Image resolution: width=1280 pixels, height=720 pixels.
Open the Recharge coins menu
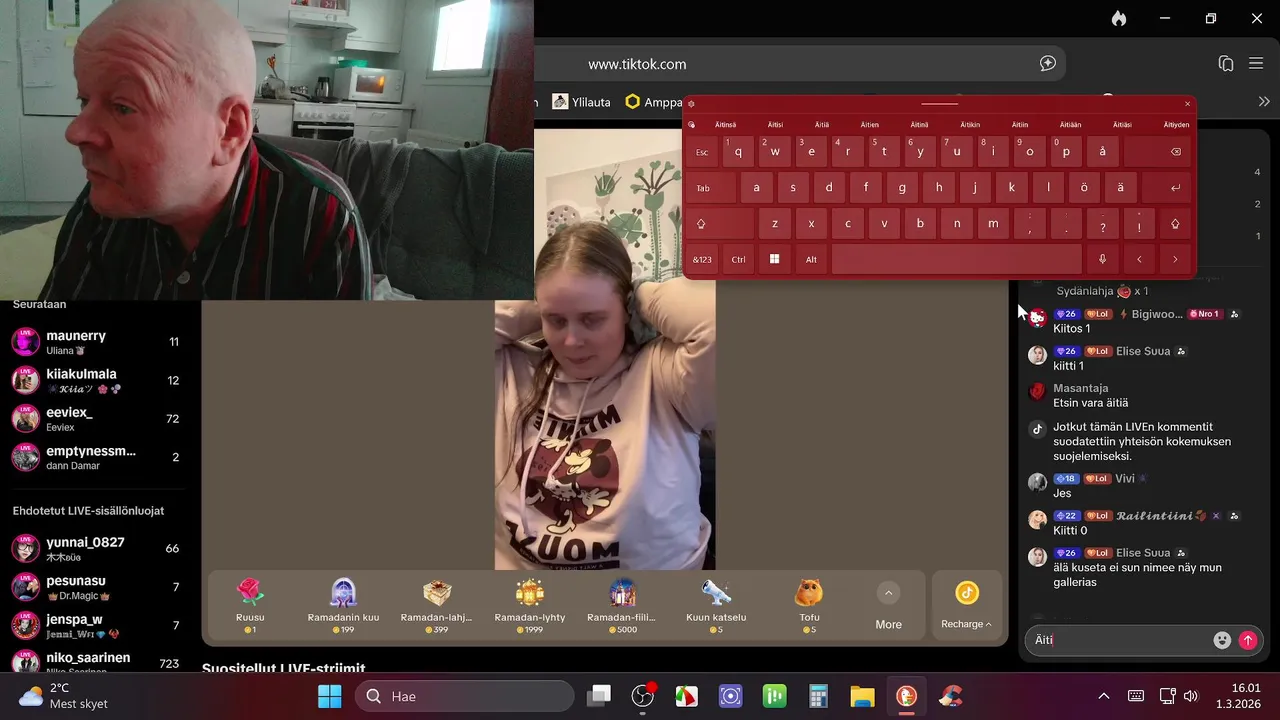966,606
